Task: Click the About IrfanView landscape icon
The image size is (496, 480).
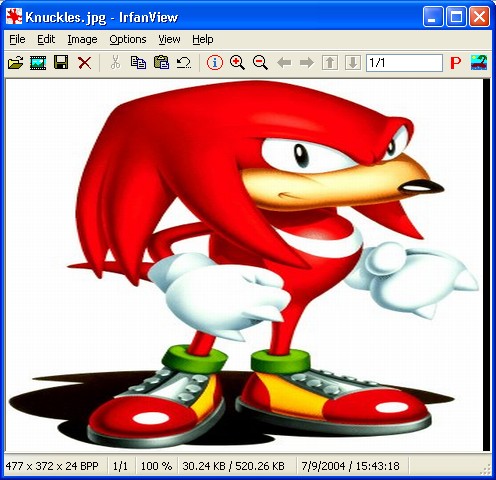Action: [x=479, y=62]
